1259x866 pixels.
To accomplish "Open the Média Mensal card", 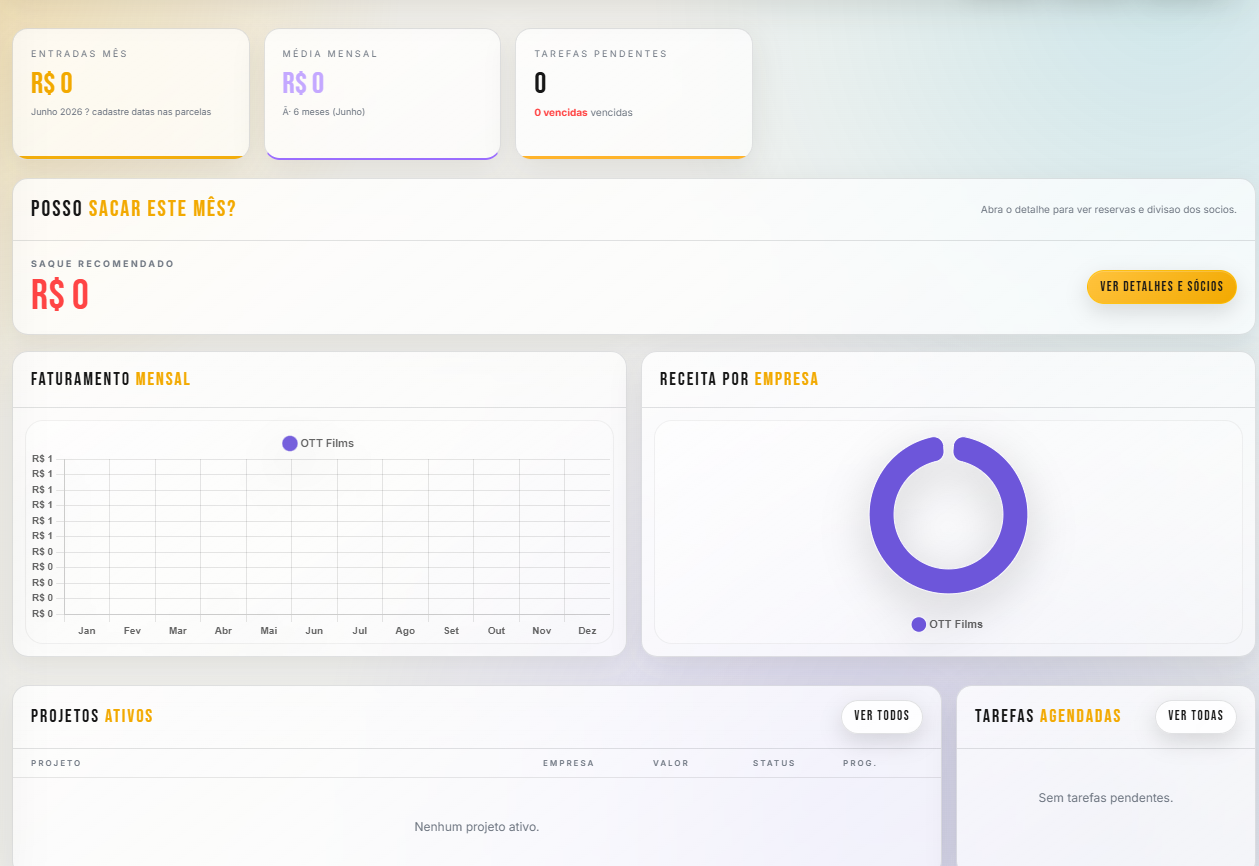I will (382, 94).
